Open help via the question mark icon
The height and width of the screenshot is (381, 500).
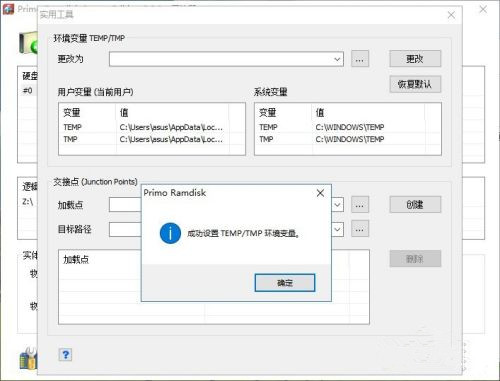pyautogui.click(x=65, y=355)
